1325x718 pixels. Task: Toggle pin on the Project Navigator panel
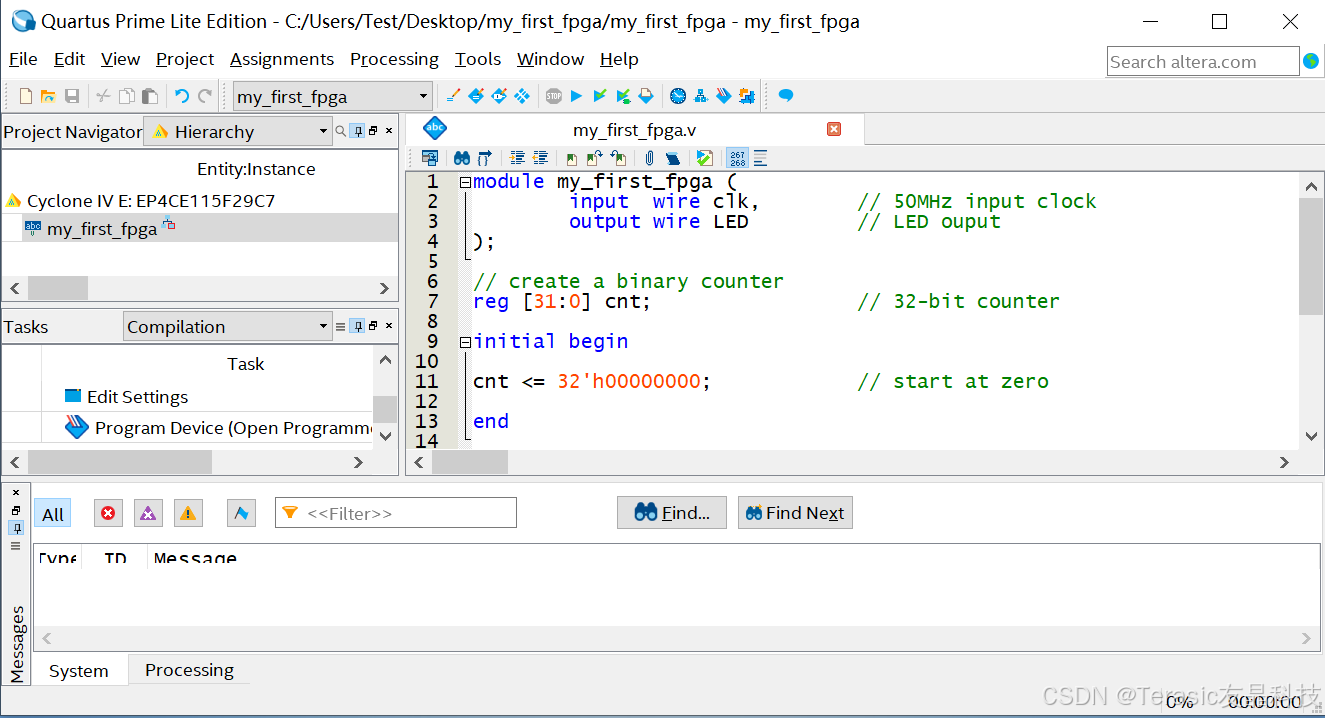[x=357, y=131]
